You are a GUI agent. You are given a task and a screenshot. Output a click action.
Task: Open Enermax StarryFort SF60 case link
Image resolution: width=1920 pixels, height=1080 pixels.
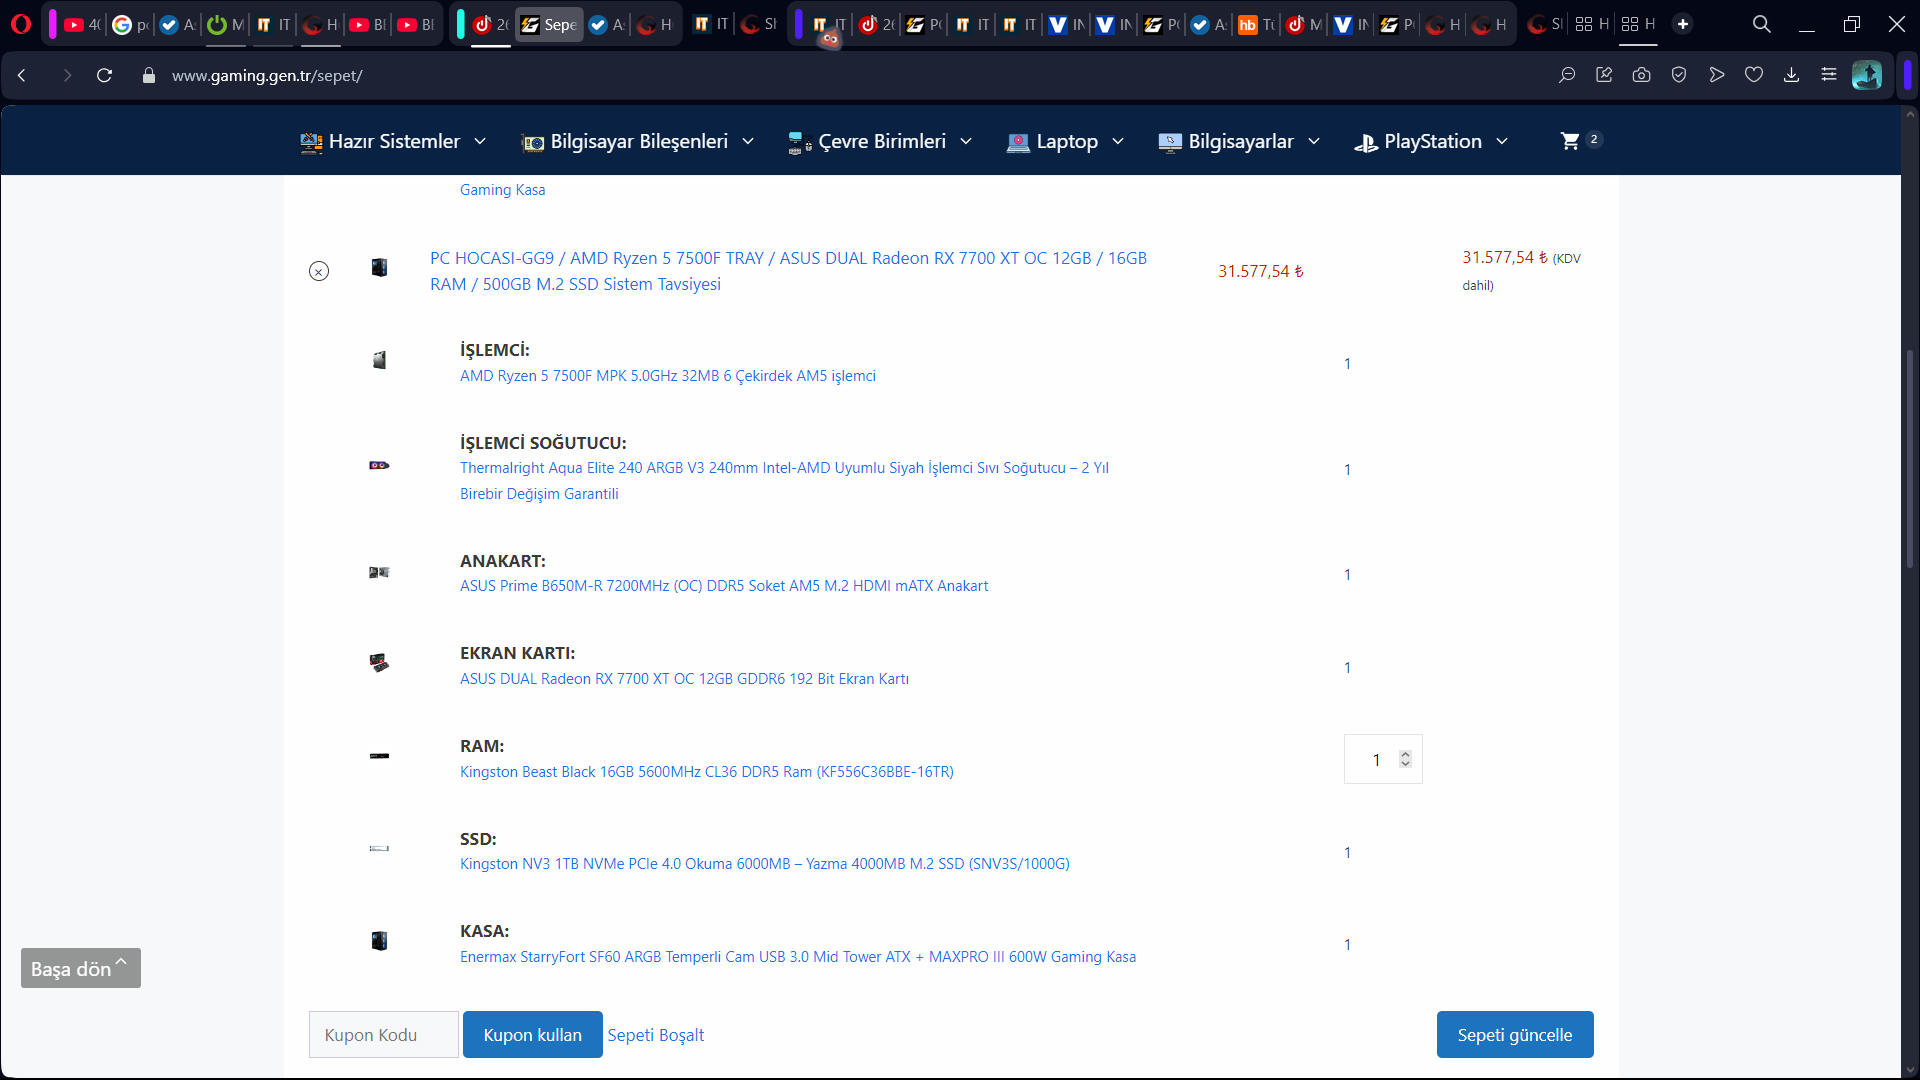click(x=798, y=957)
